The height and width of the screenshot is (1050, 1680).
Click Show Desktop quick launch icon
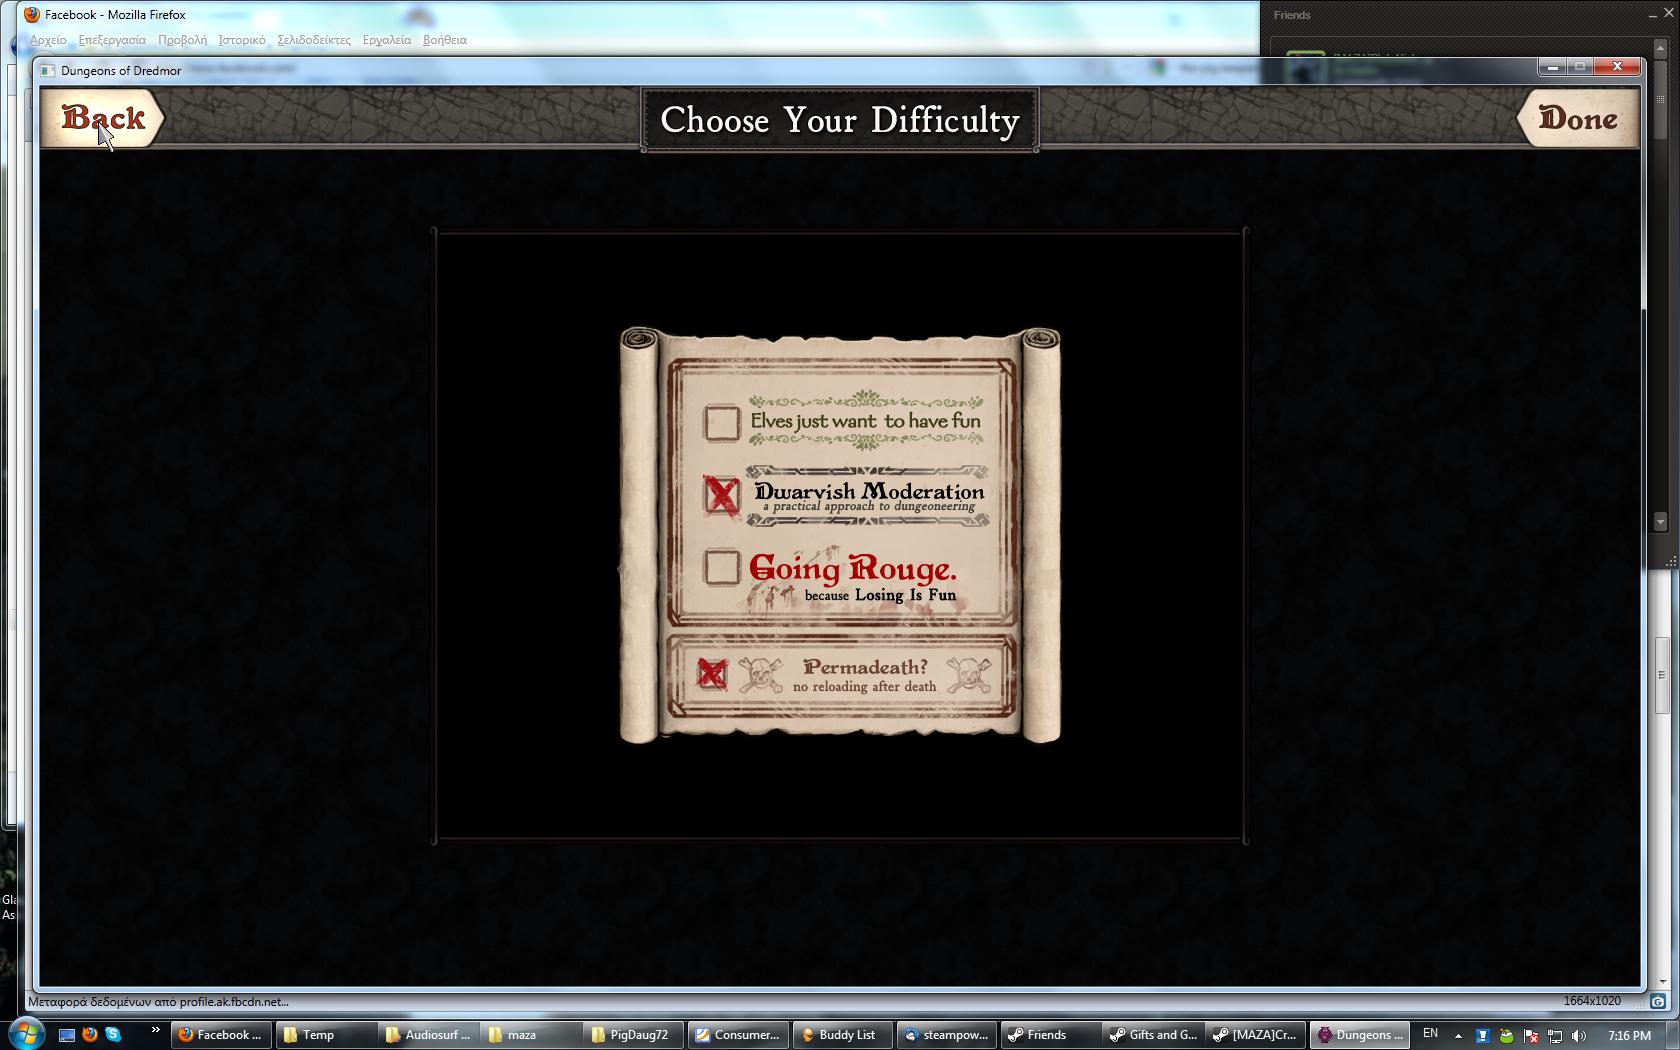67,1035
